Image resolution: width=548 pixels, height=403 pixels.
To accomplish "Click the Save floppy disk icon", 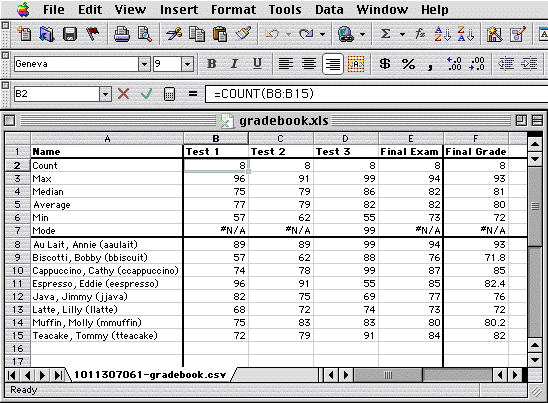I will (x=70, y=34).
